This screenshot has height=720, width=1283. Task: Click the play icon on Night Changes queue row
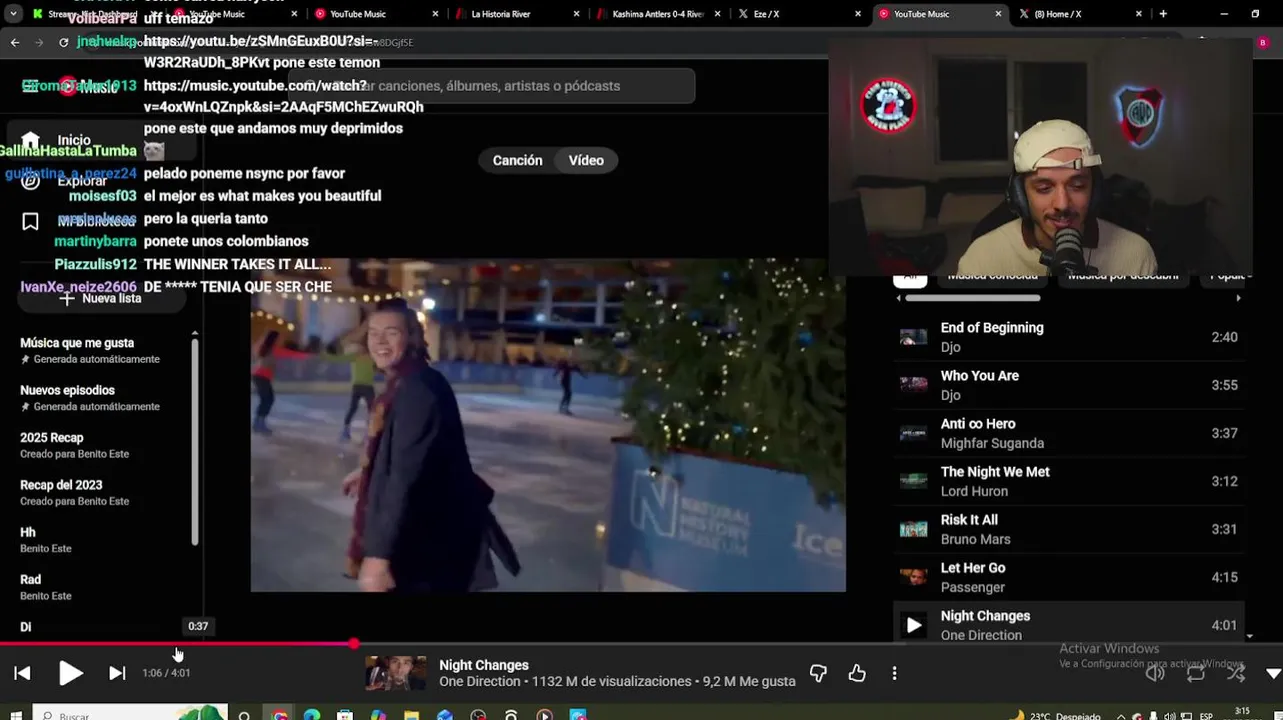tap(913, 625)
